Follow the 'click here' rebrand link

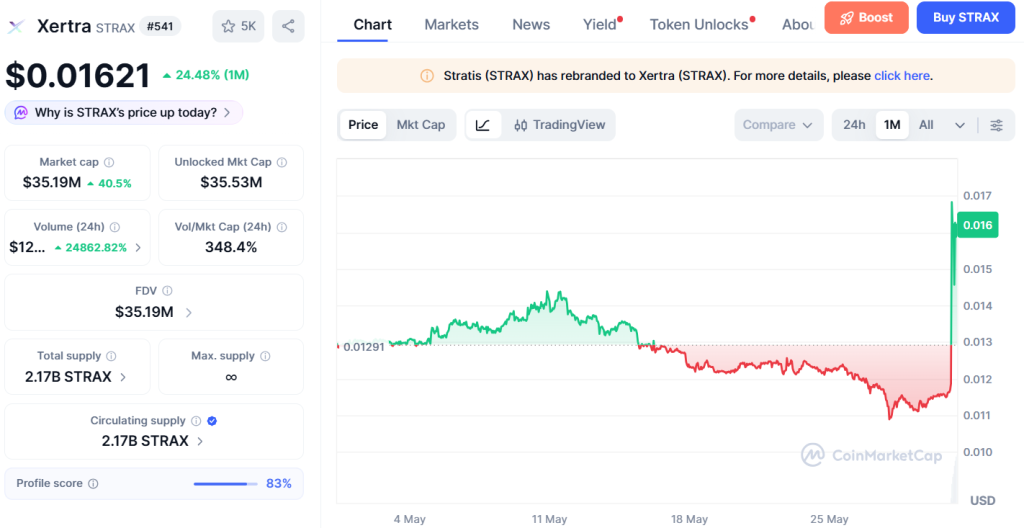(x=902, y=76)
